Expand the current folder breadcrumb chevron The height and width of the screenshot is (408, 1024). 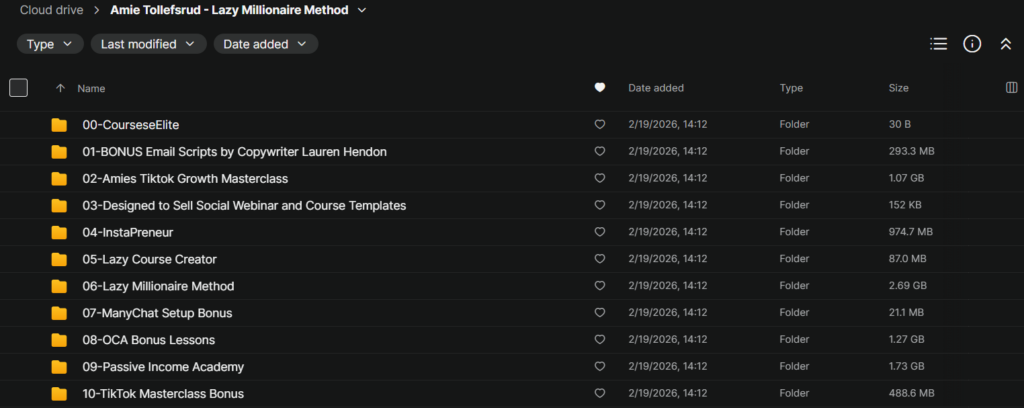(x=361, y=10)
